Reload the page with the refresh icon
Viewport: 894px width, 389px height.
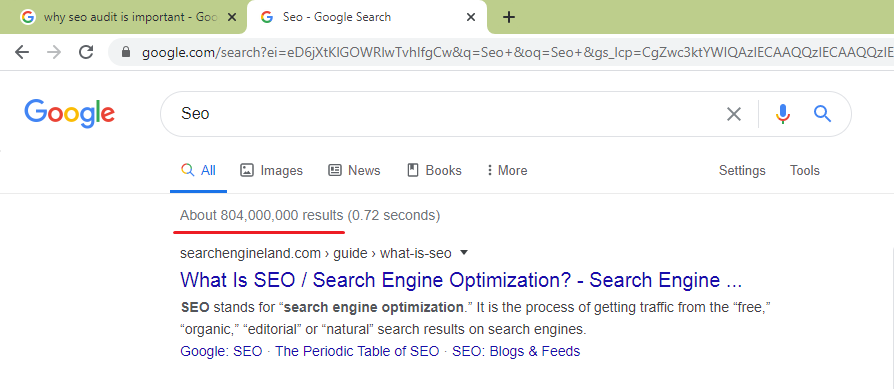pyautogui.click(x=86, y=52)
